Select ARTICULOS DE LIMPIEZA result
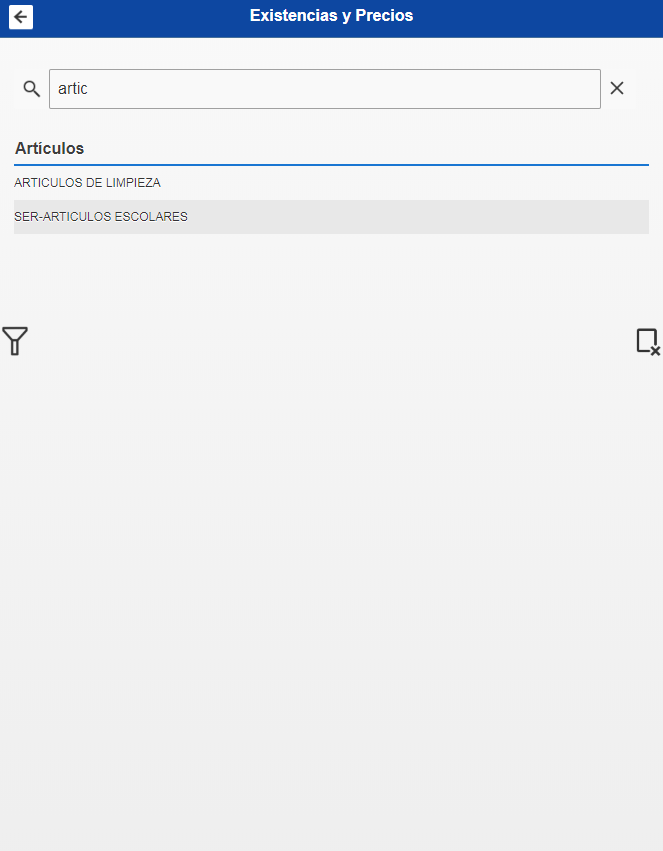663x851 pixels. point(331,183)
